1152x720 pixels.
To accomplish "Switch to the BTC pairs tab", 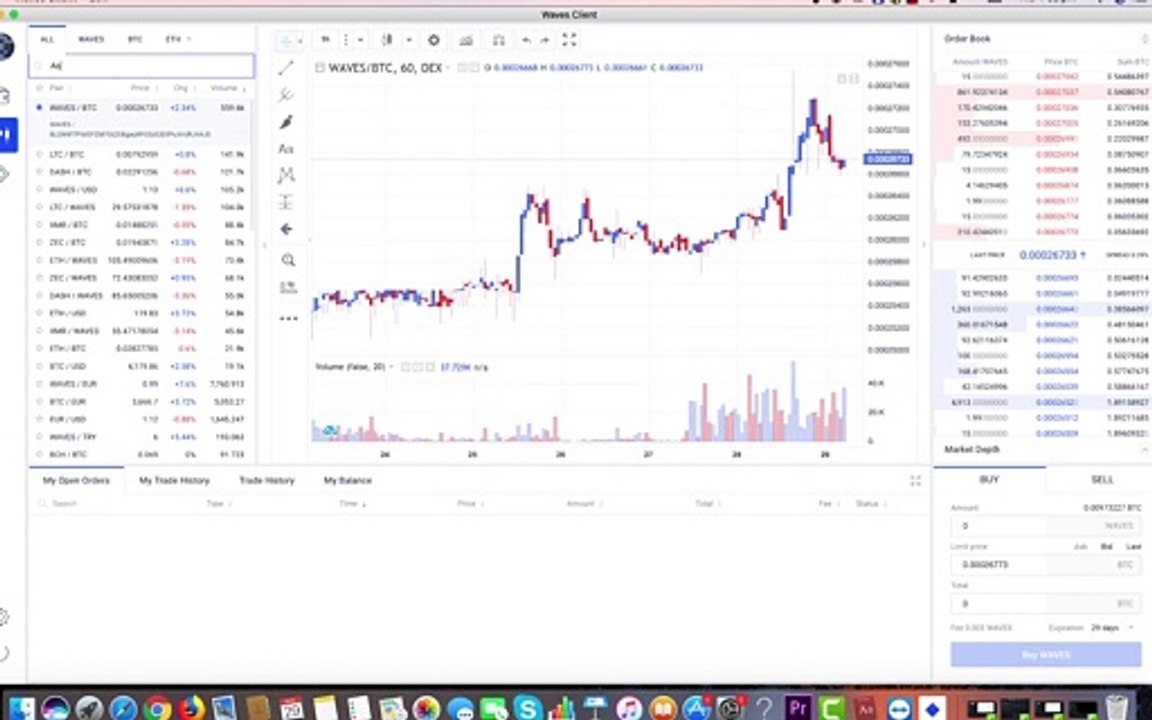I will [x=135, y=40].
